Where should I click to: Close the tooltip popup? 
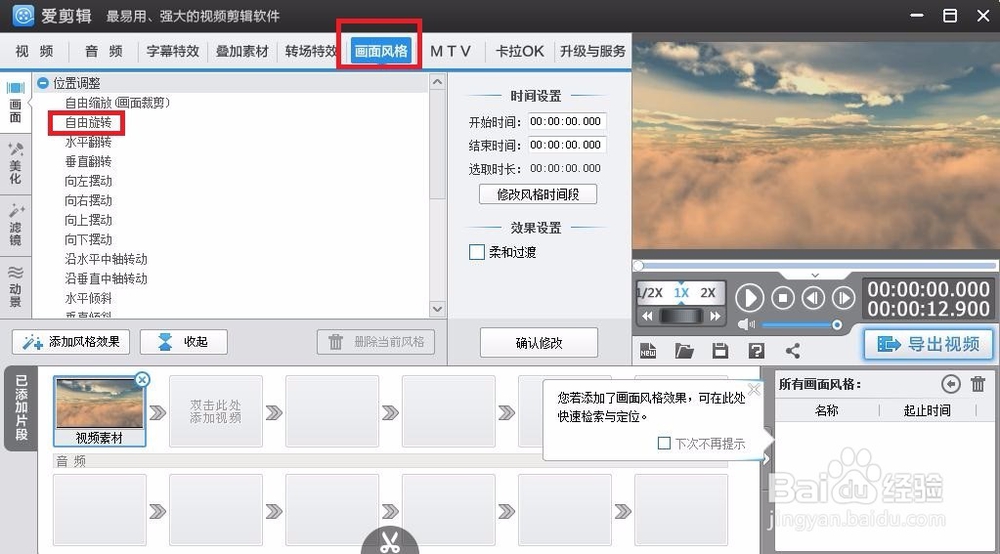click(754, 390)
